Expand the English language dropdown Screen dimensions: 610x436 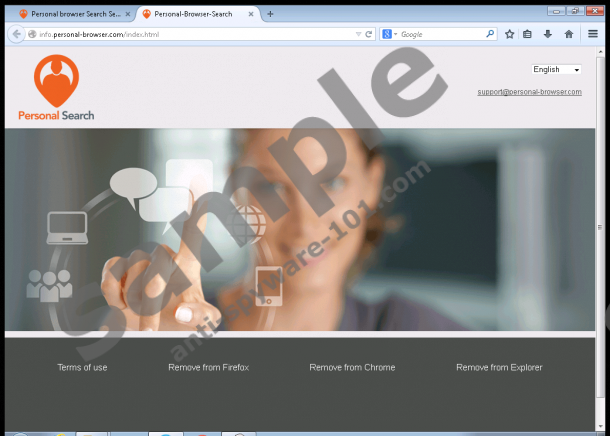[556, 70]
